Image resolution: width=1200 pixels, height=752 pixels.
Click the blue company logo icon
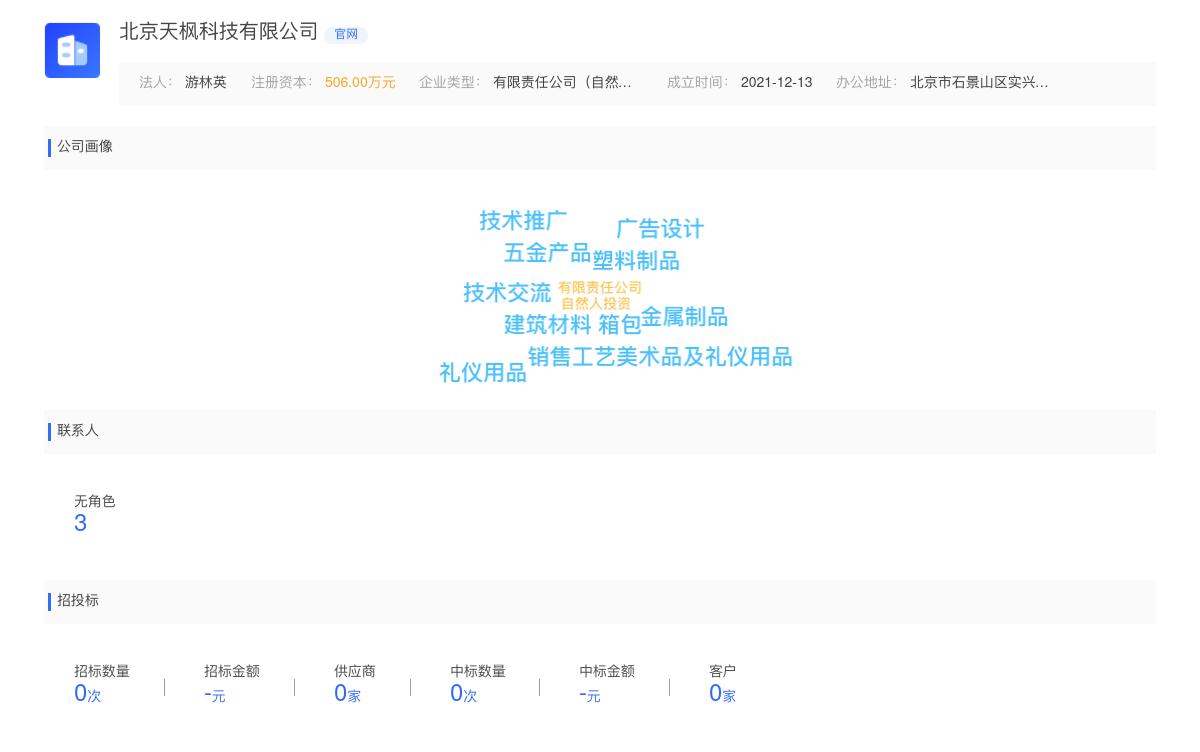72,50
